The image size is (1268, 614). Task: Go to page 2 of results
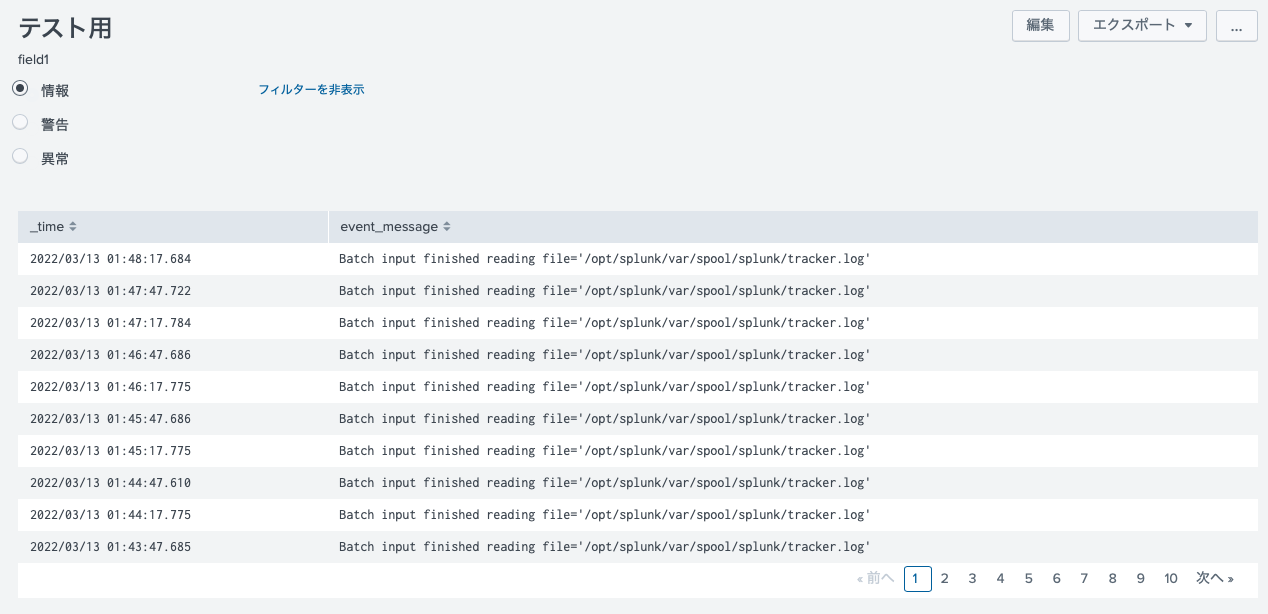[x=945, y=578]
